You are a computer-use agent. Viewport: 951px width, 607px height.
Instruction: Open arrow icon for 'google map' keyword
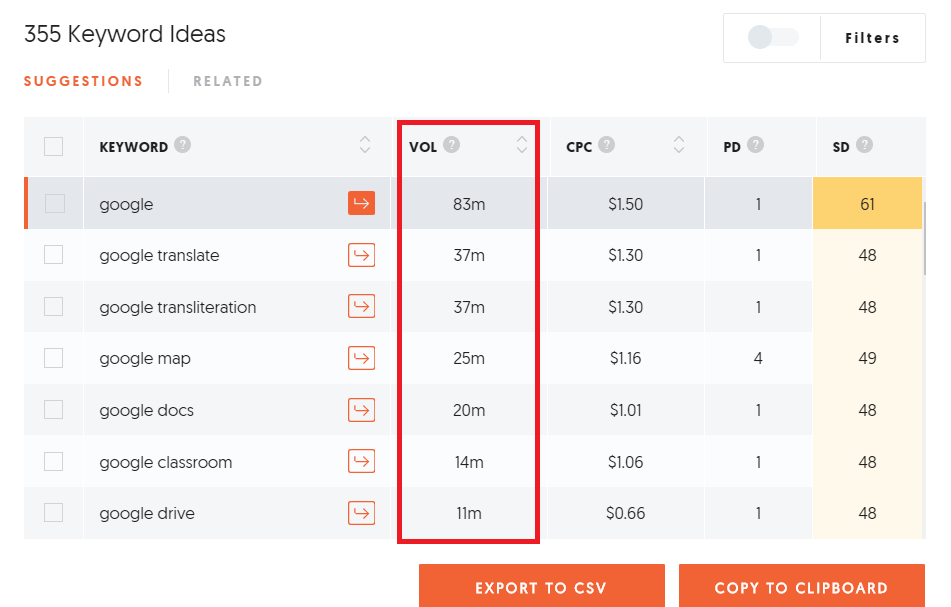click(361, 358)
